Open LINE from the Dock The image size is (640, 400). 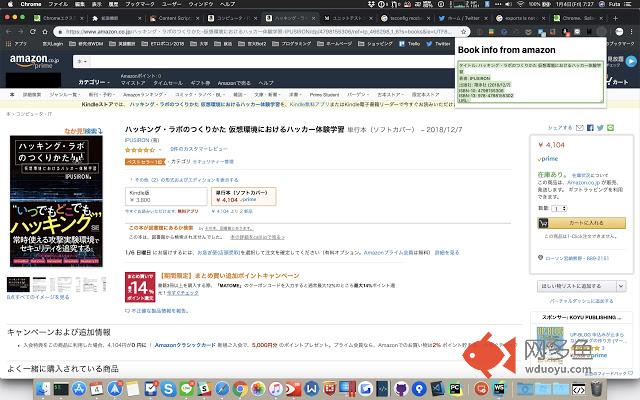tap(186, 389)
